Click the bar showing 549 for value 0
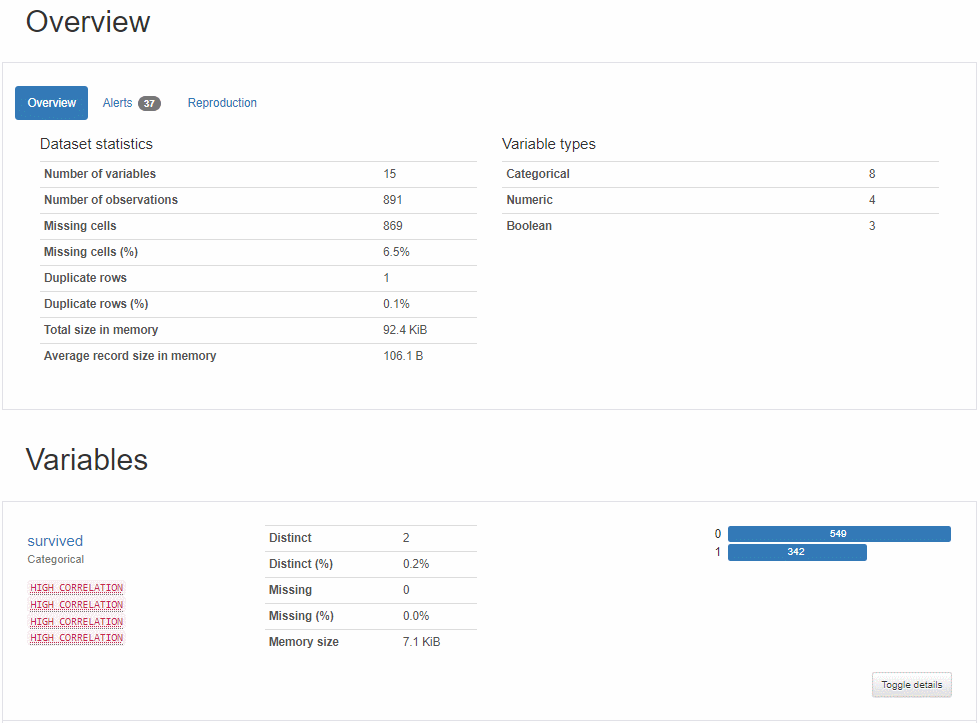Screen dimensions: 980x723 [839, 534]
